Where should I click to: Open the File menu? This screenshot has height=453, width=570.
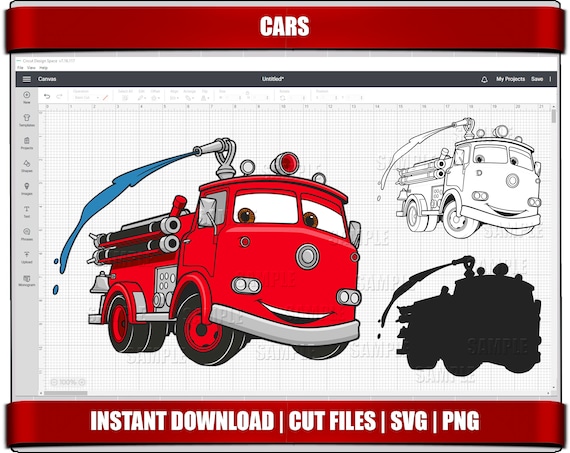[x=20, y=68]
